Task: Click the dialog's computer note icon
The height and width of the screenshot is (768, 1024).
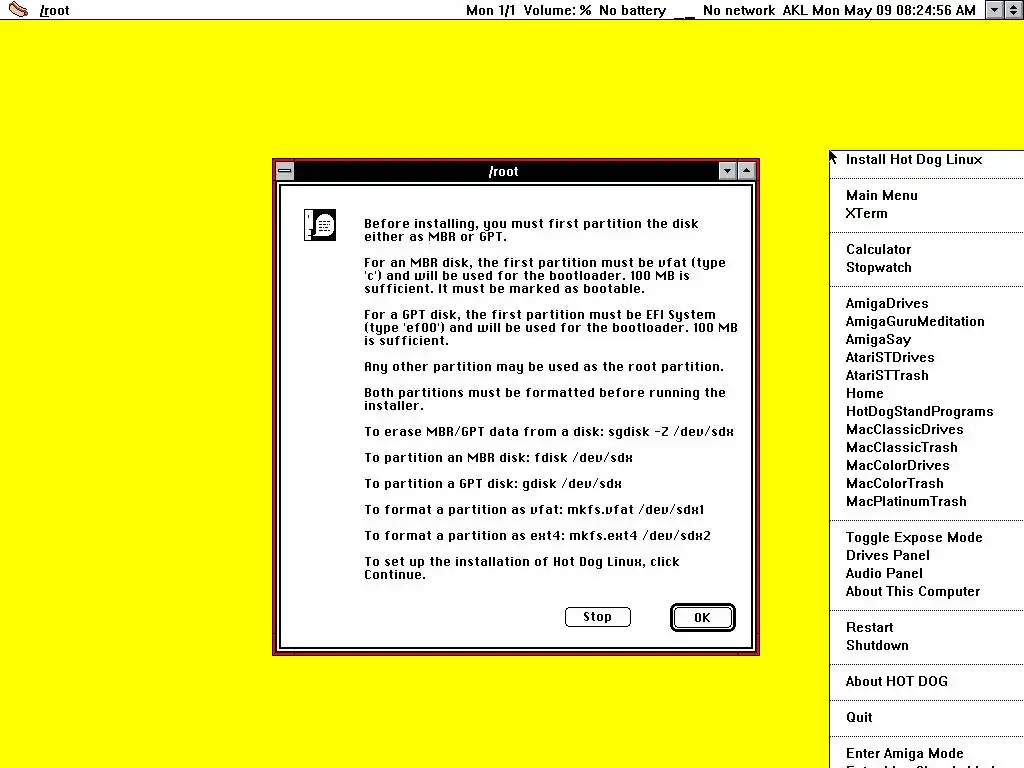Action: point(320,225)
